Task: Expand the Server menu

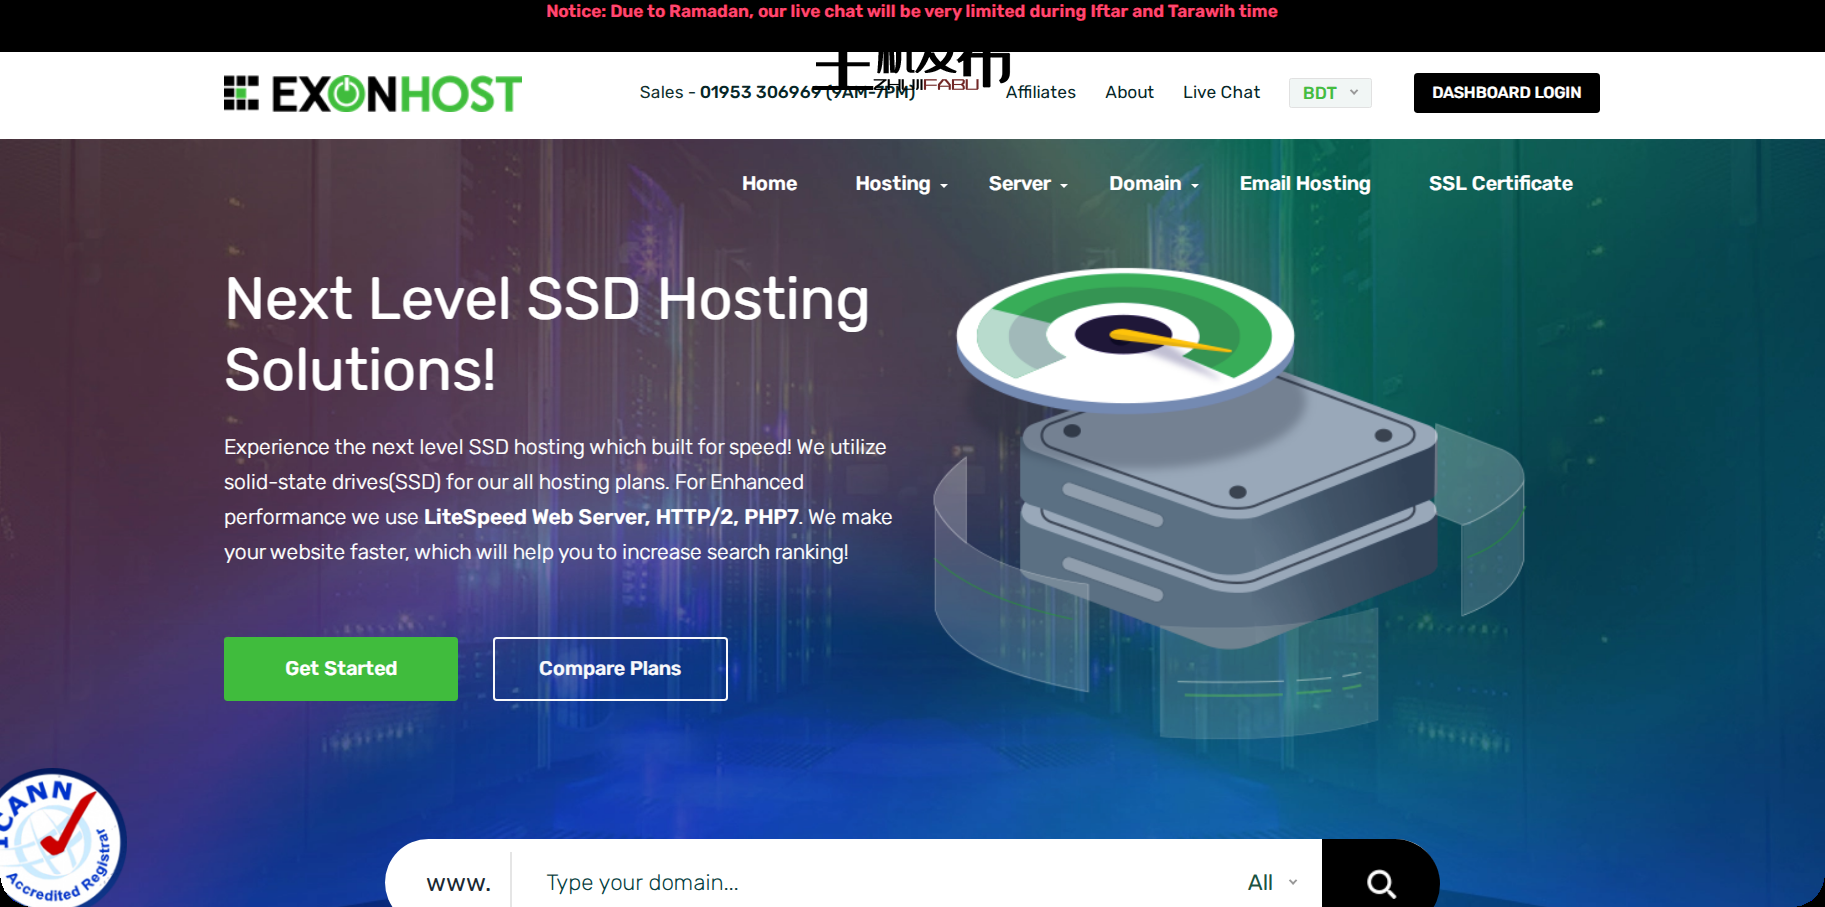Action: point(1027,184)
